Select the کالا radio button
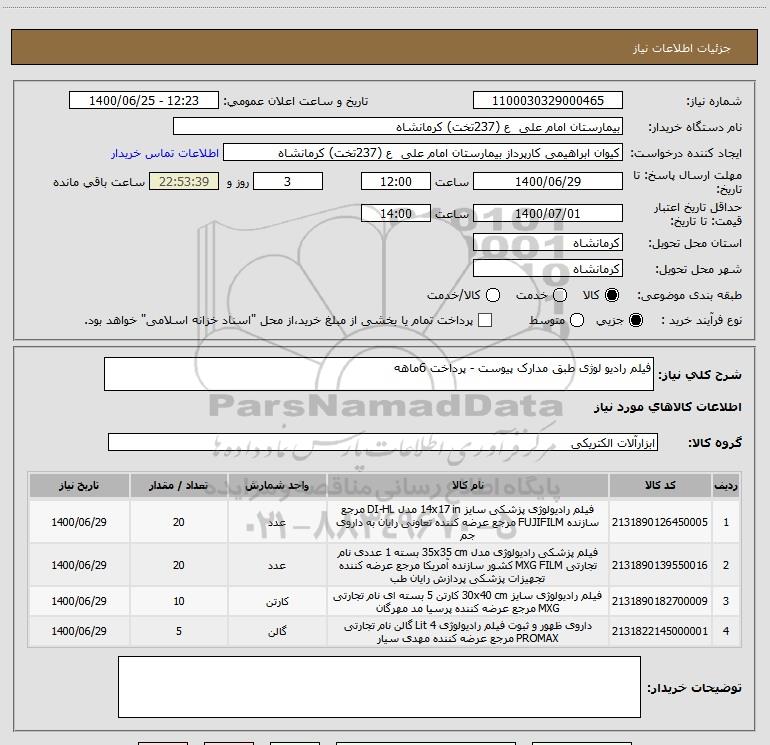Image resolution: width=770 pixels, height=745 pixels. click(x=612, y=295)
